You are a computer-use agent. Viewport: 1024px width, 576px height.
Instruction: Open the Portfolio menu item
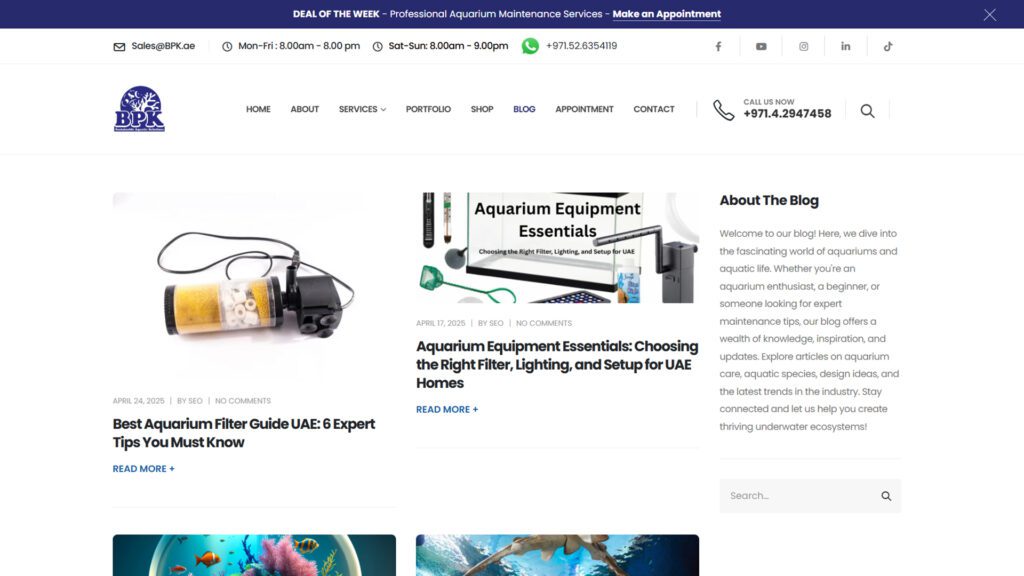coord(428,109)
